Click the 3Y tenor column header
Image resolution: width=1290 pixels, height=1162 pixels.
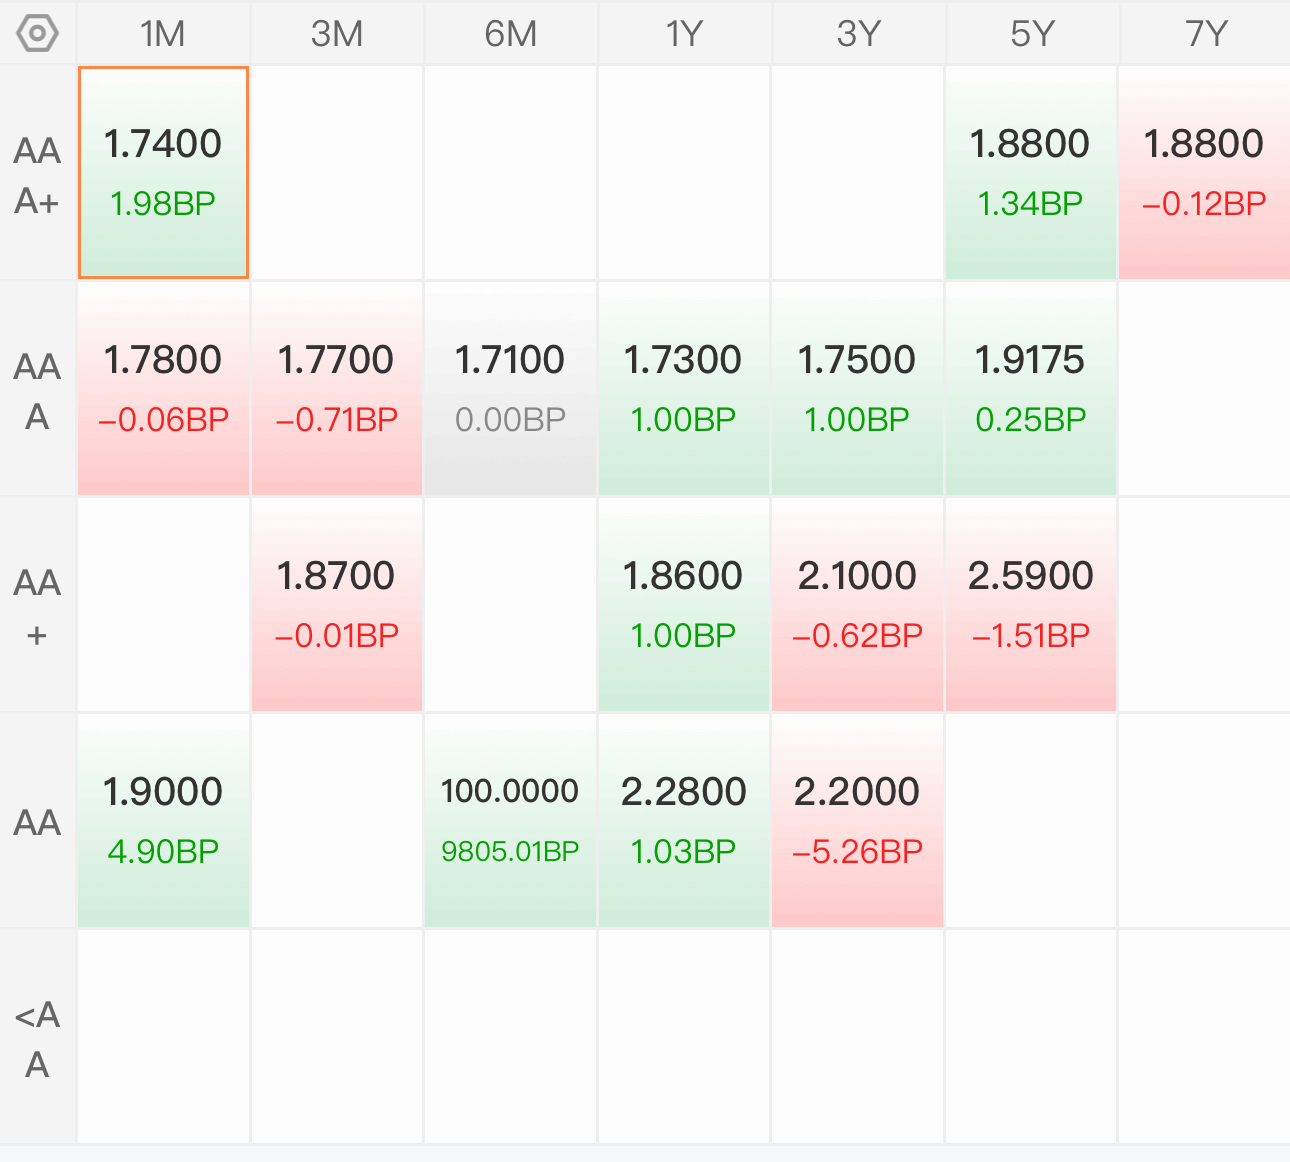[x=858, y=33]
